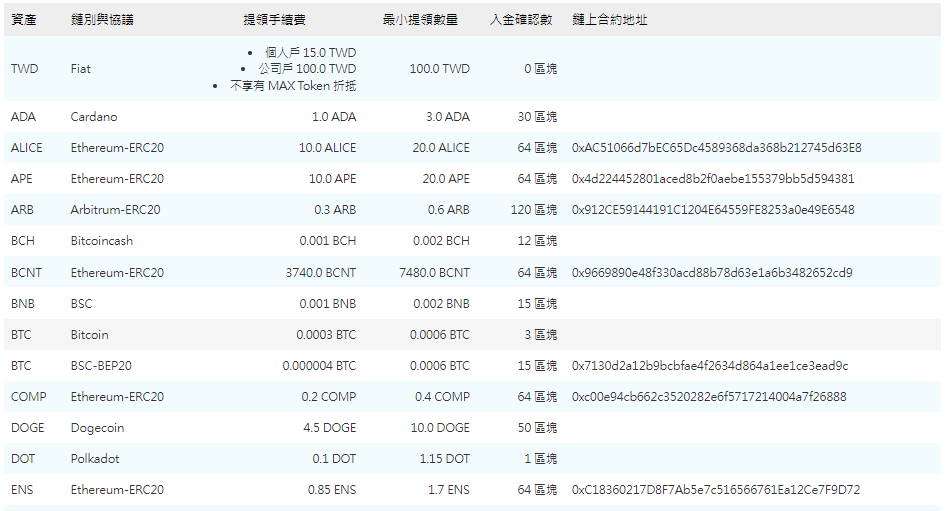
Task: Click the 鏈上合約地址 column header
Action: (609, 20)
